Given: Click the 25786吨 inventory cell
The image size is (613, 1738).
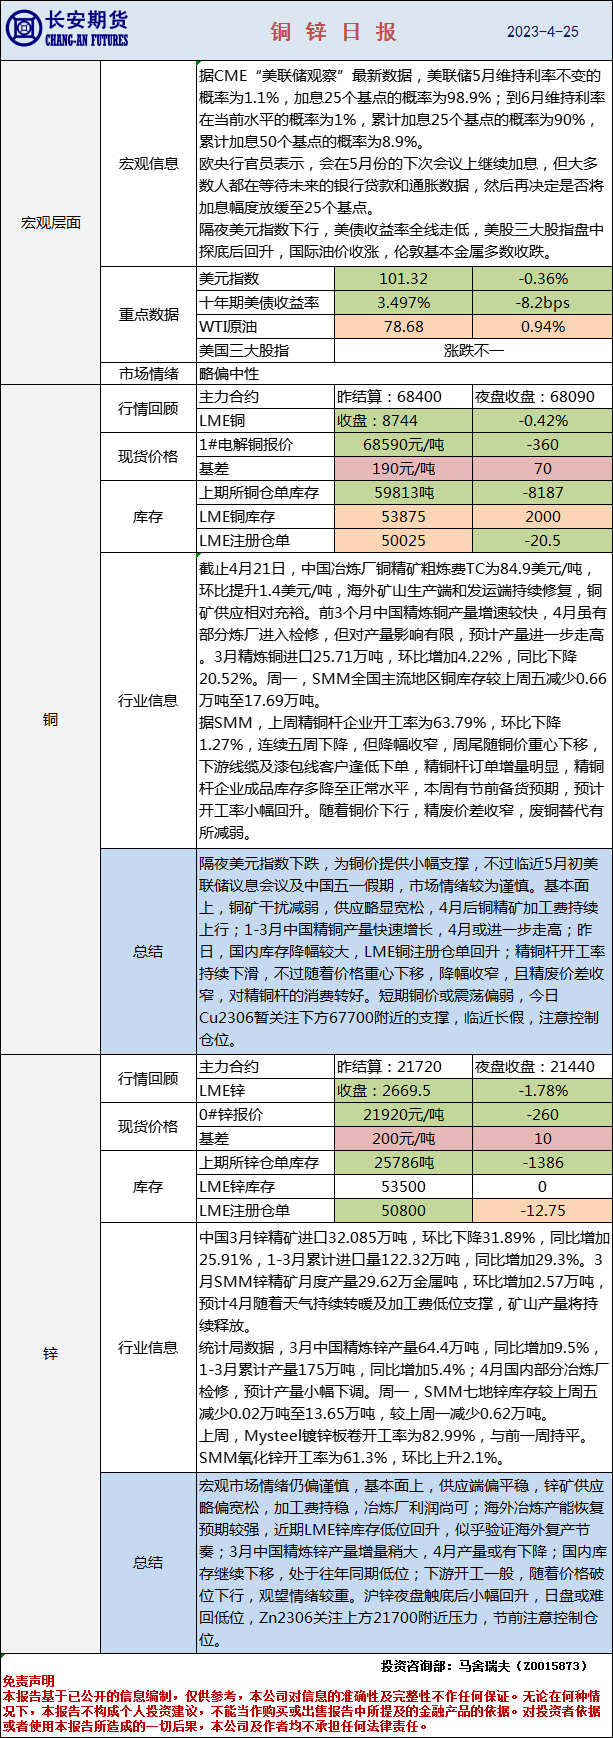Looking at the screenshot, I should tap(403, 1162).
